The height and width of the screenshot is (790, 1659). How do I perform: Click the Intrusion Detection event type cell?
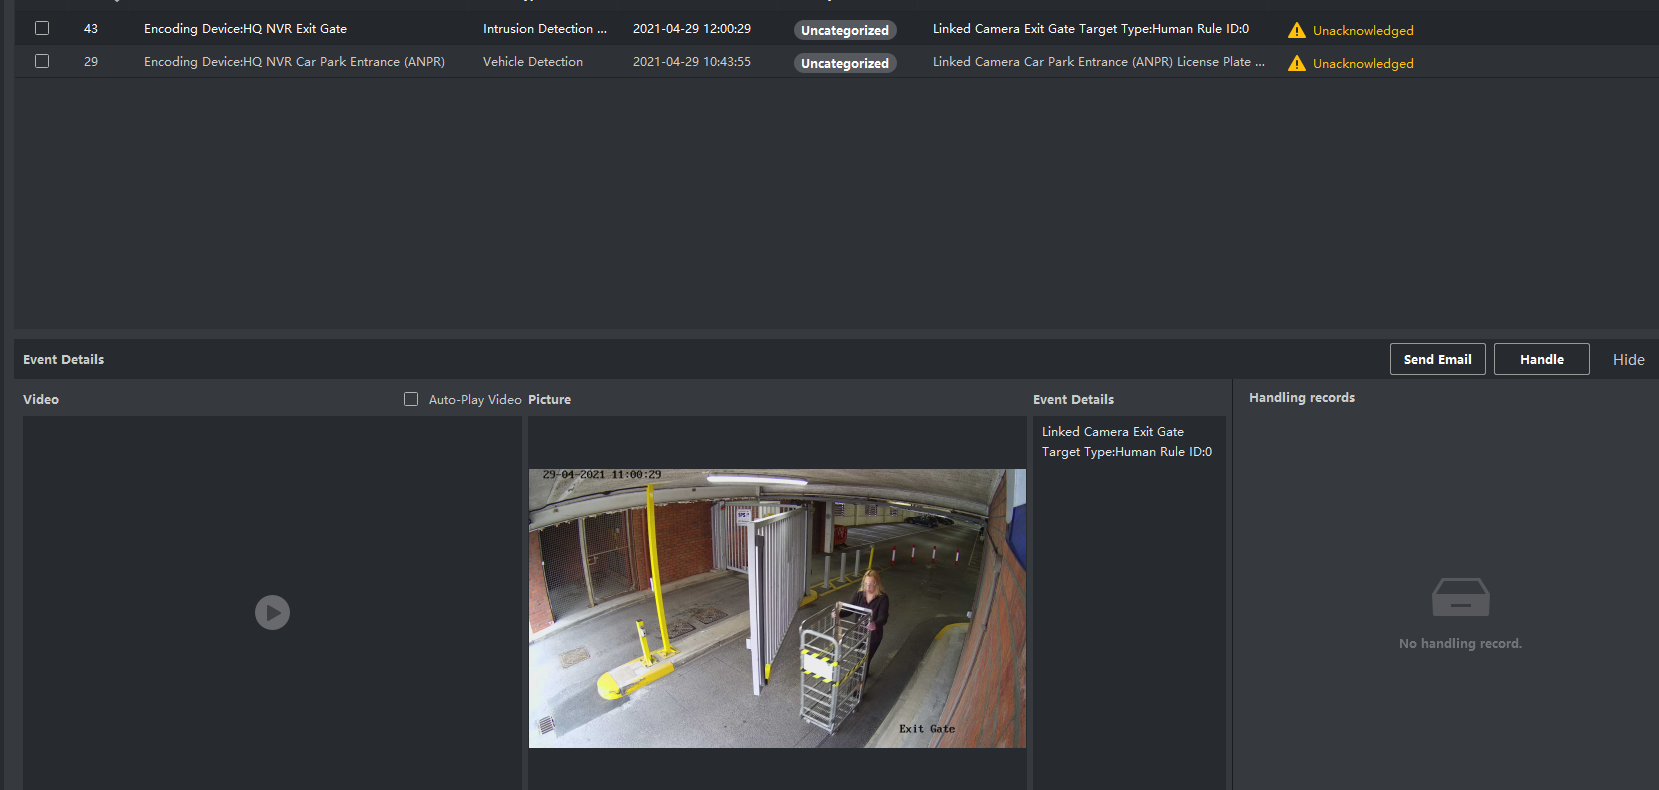(544, 29)
